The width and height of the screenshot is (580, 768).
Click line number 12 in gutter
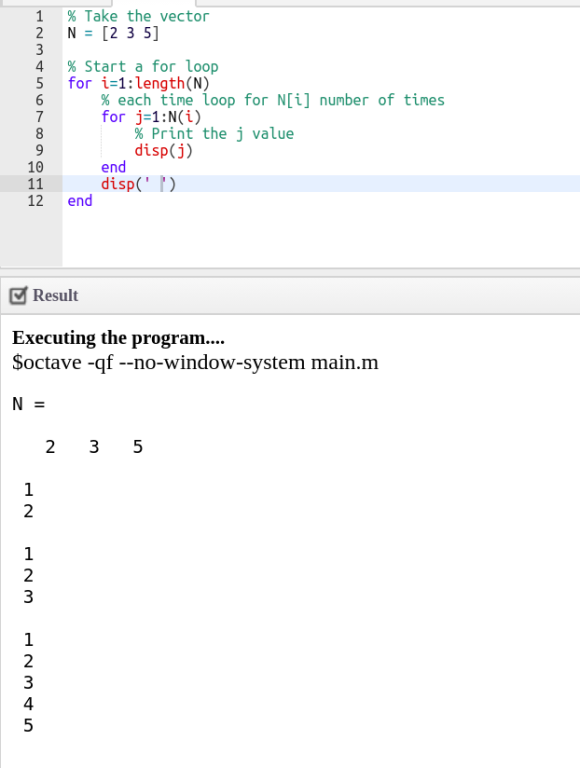tap(35, 201)
